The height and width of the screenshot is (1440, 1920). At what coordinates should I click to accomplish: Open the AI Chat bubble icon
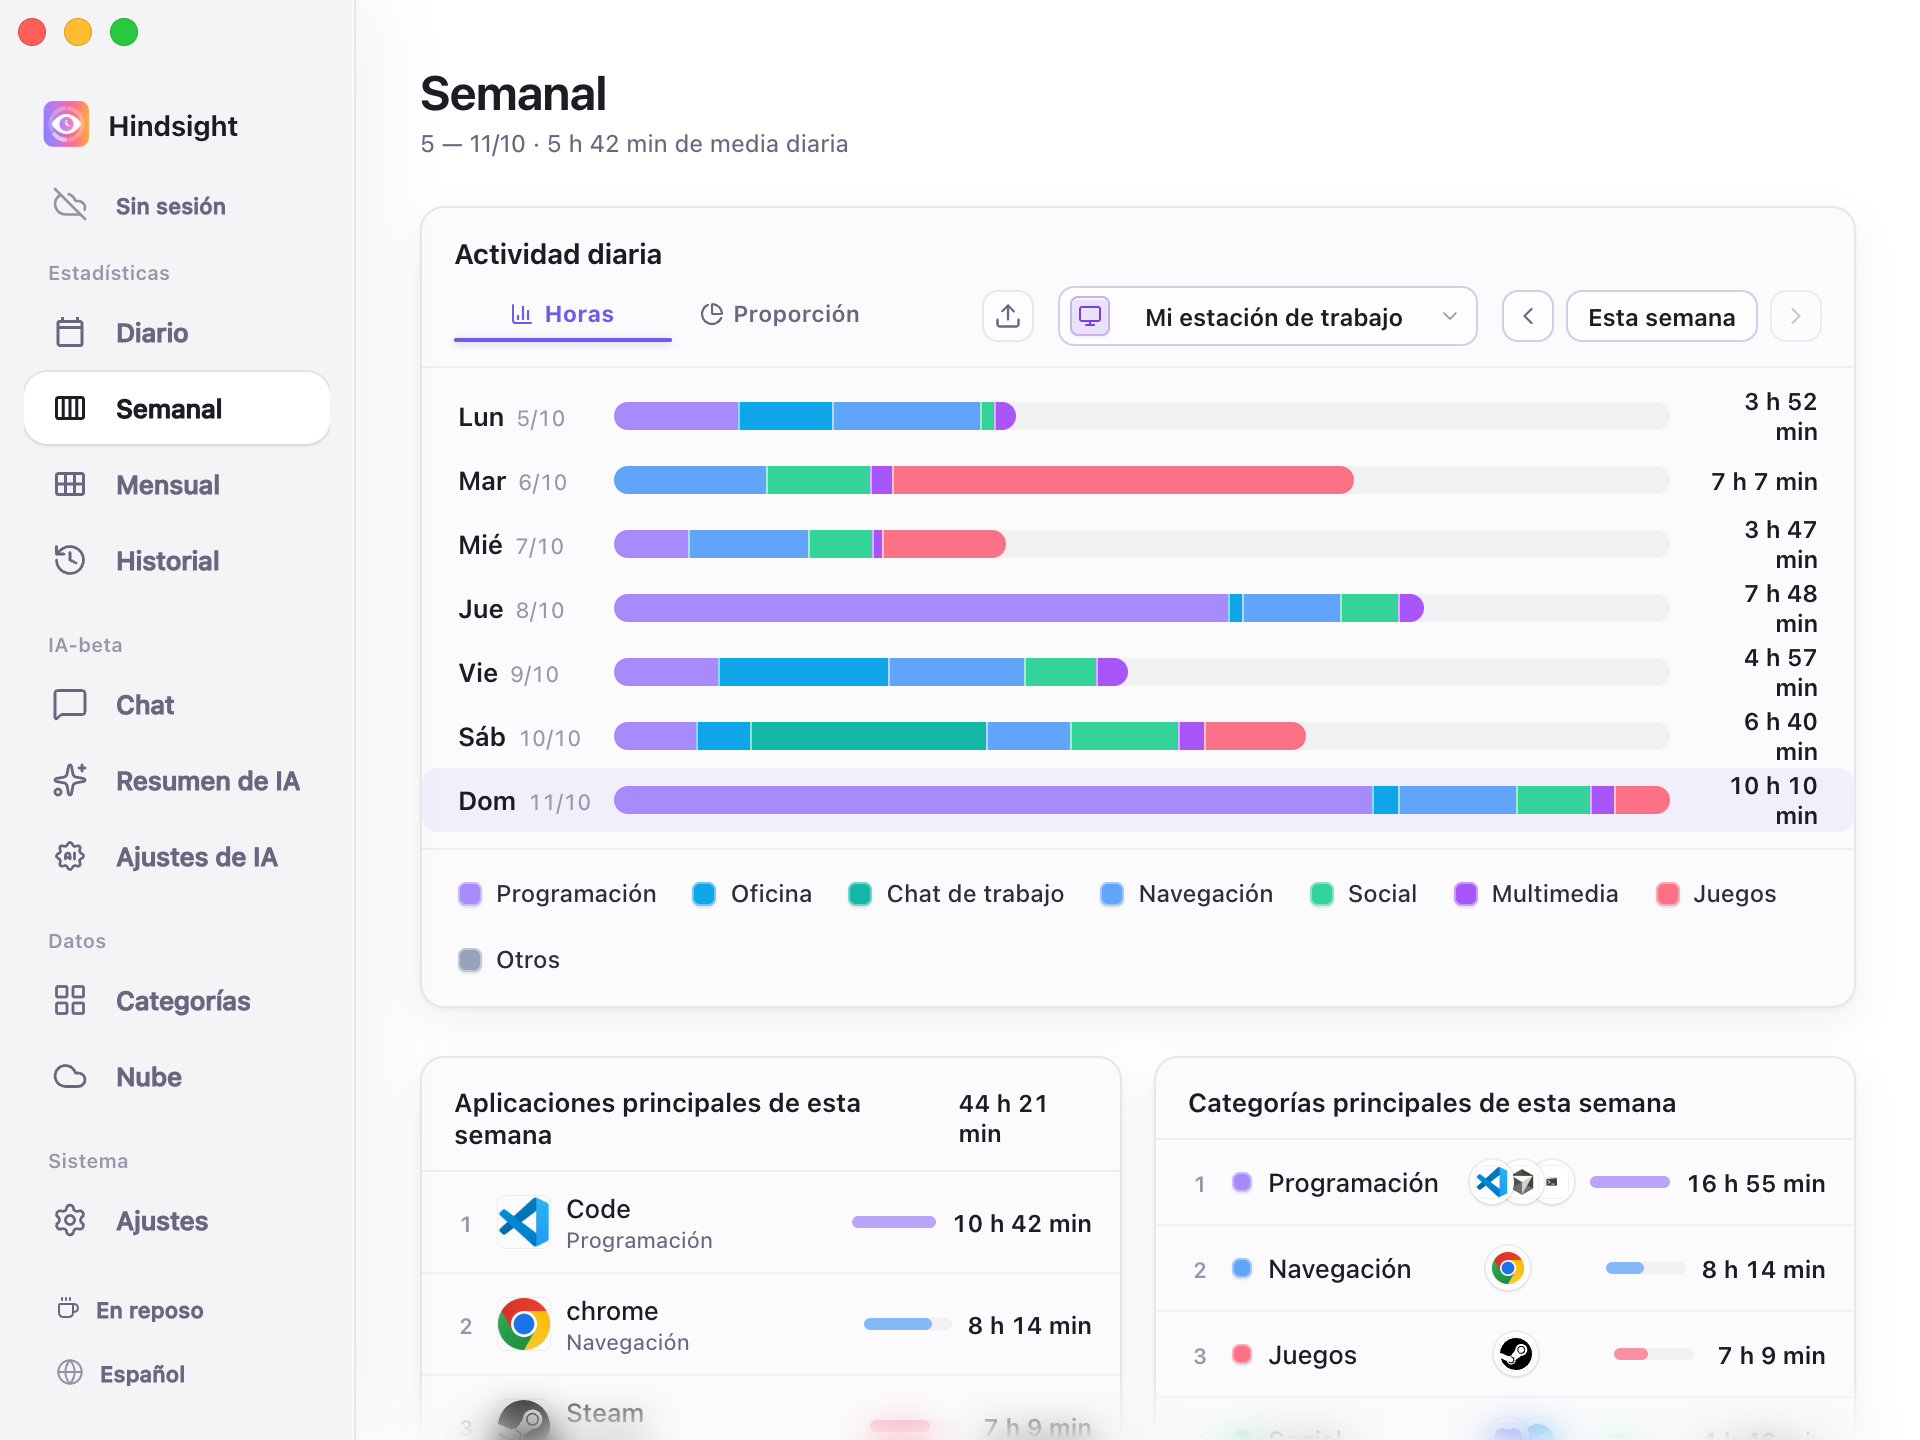tap(70, 705)
